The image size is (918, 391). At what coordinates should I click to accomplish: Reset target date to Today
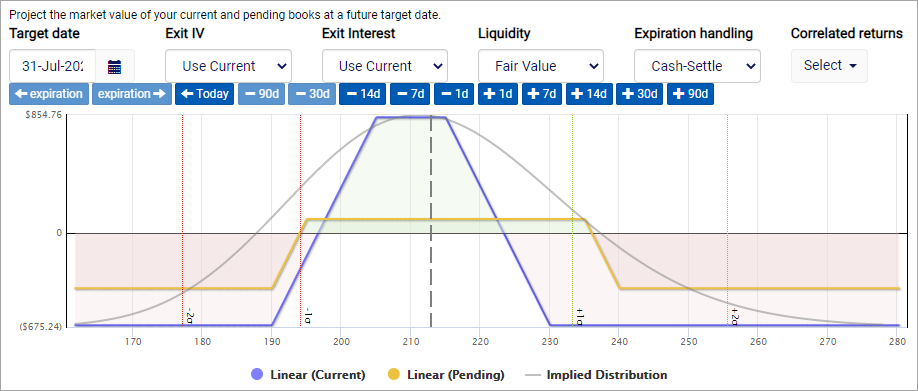[x=204, y=94]
